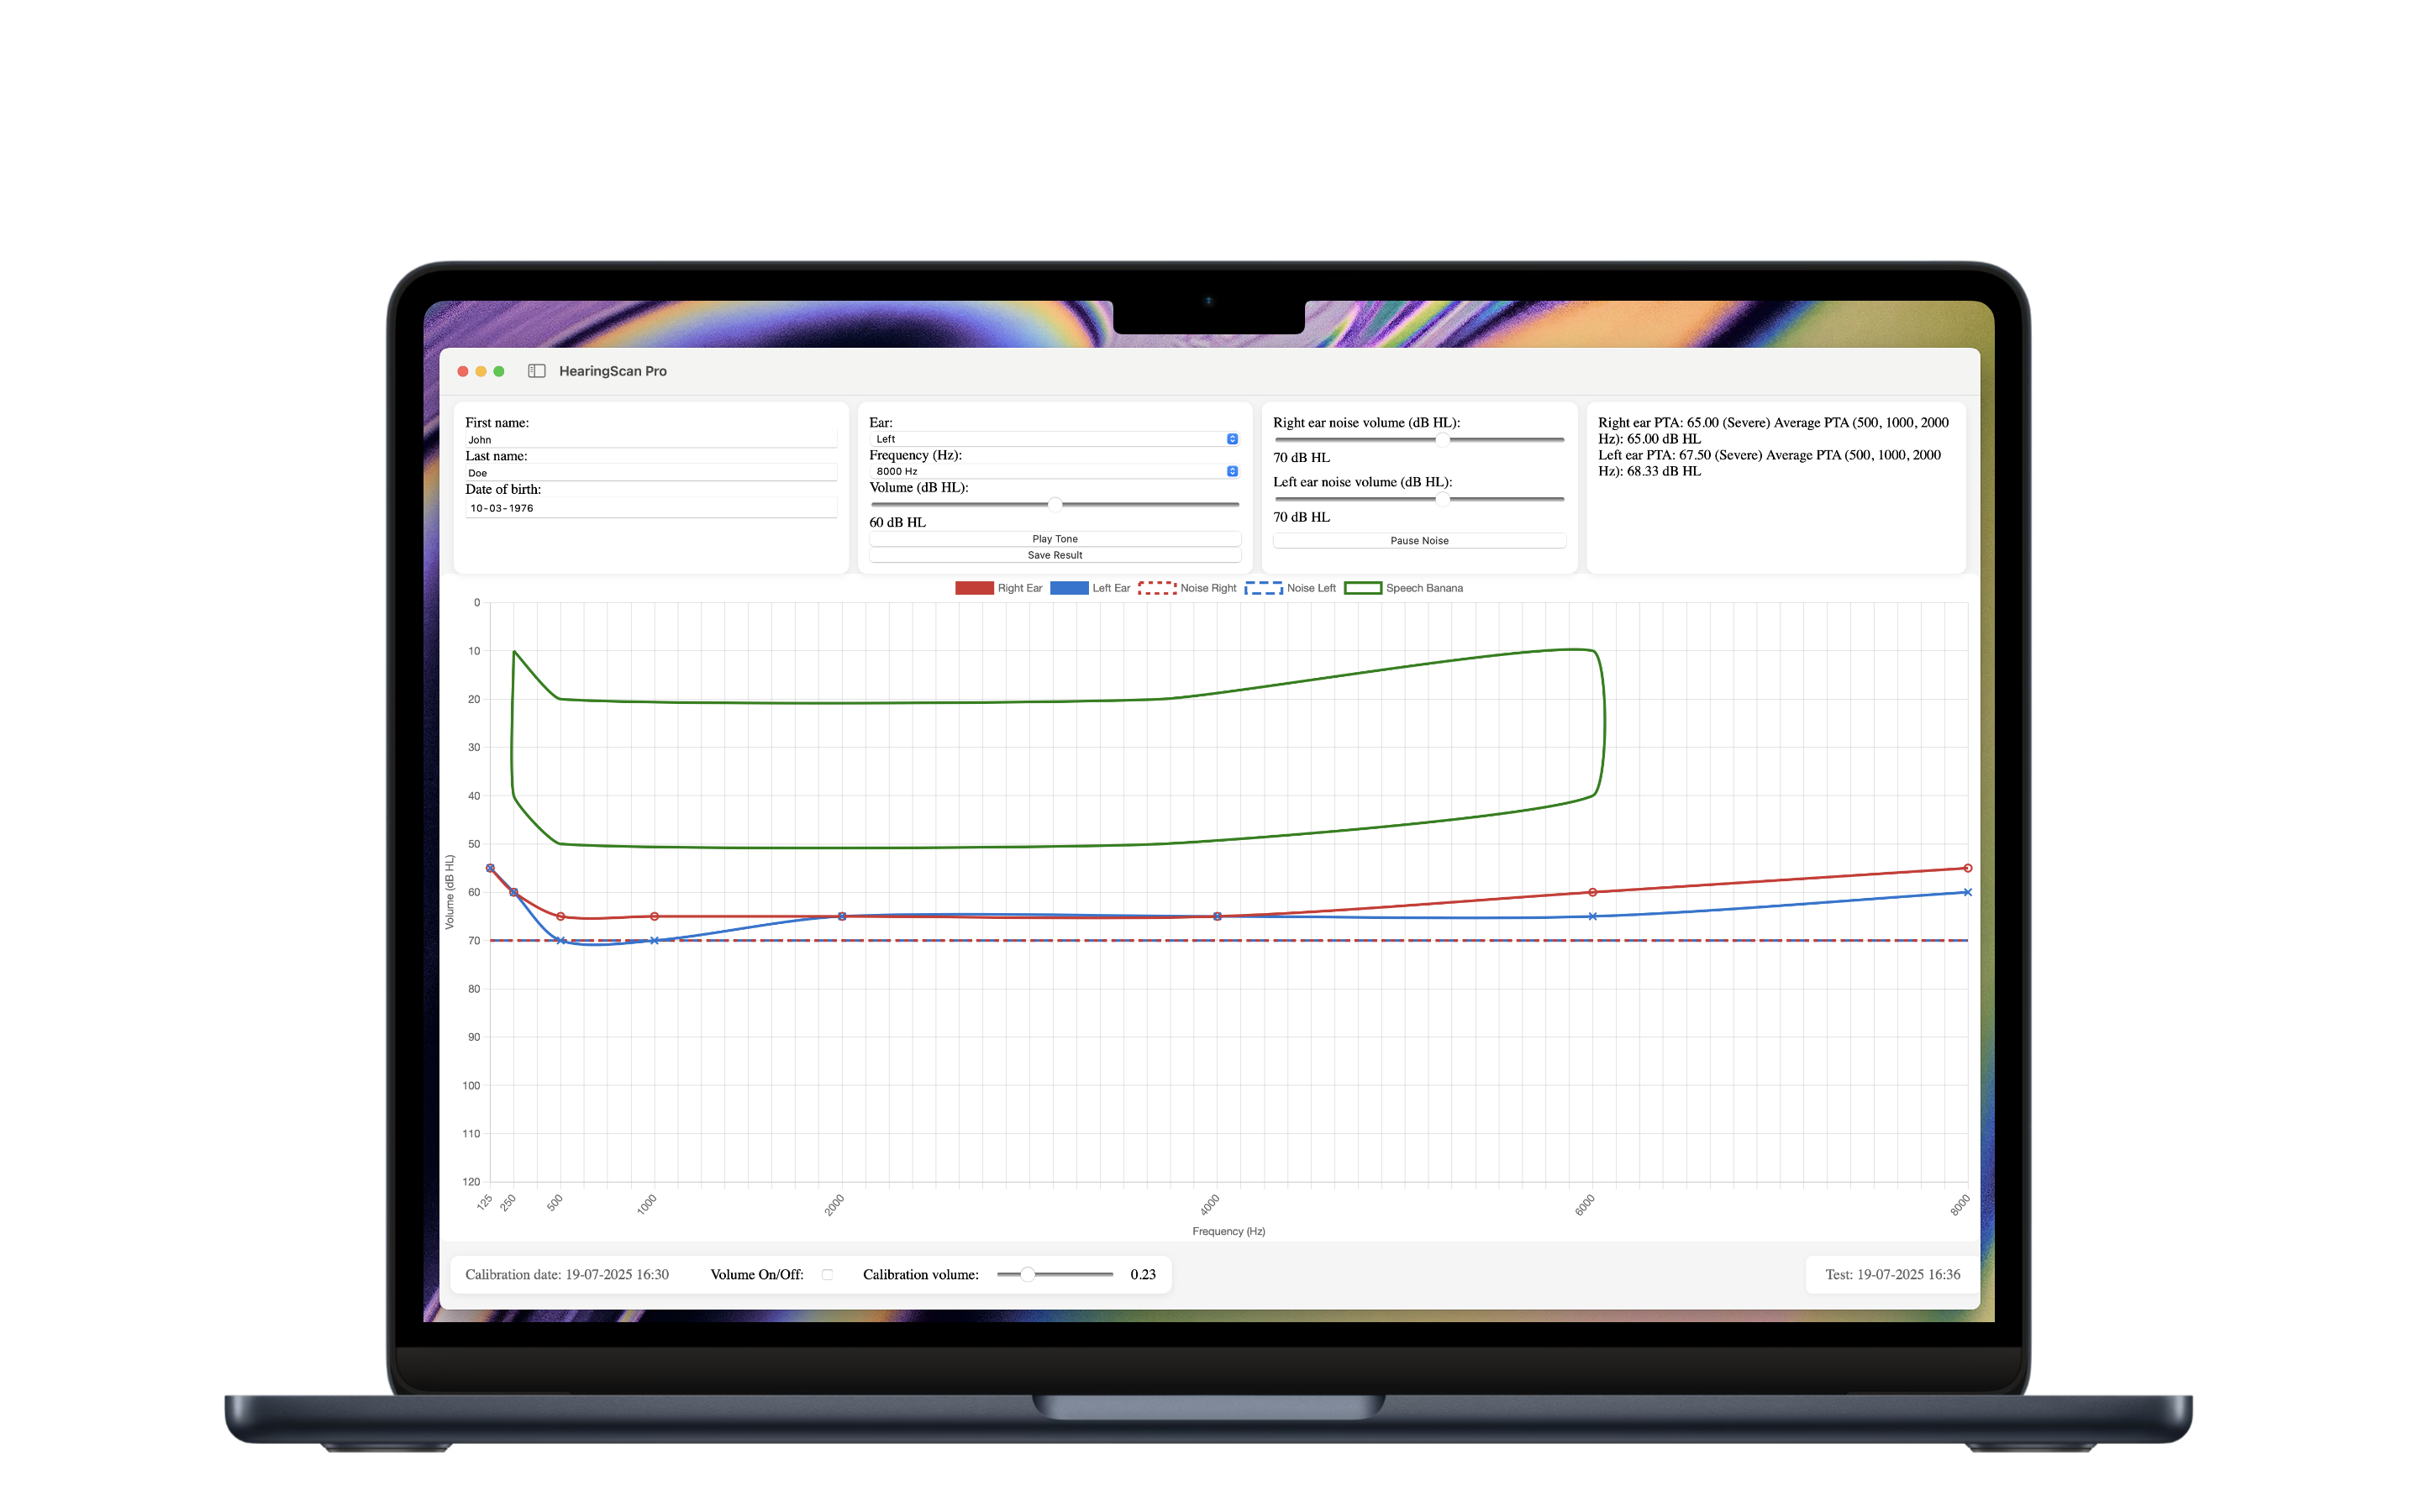Click the left ear noise volume slider
2420x1512 pixels.
[x=1442, y=498]
